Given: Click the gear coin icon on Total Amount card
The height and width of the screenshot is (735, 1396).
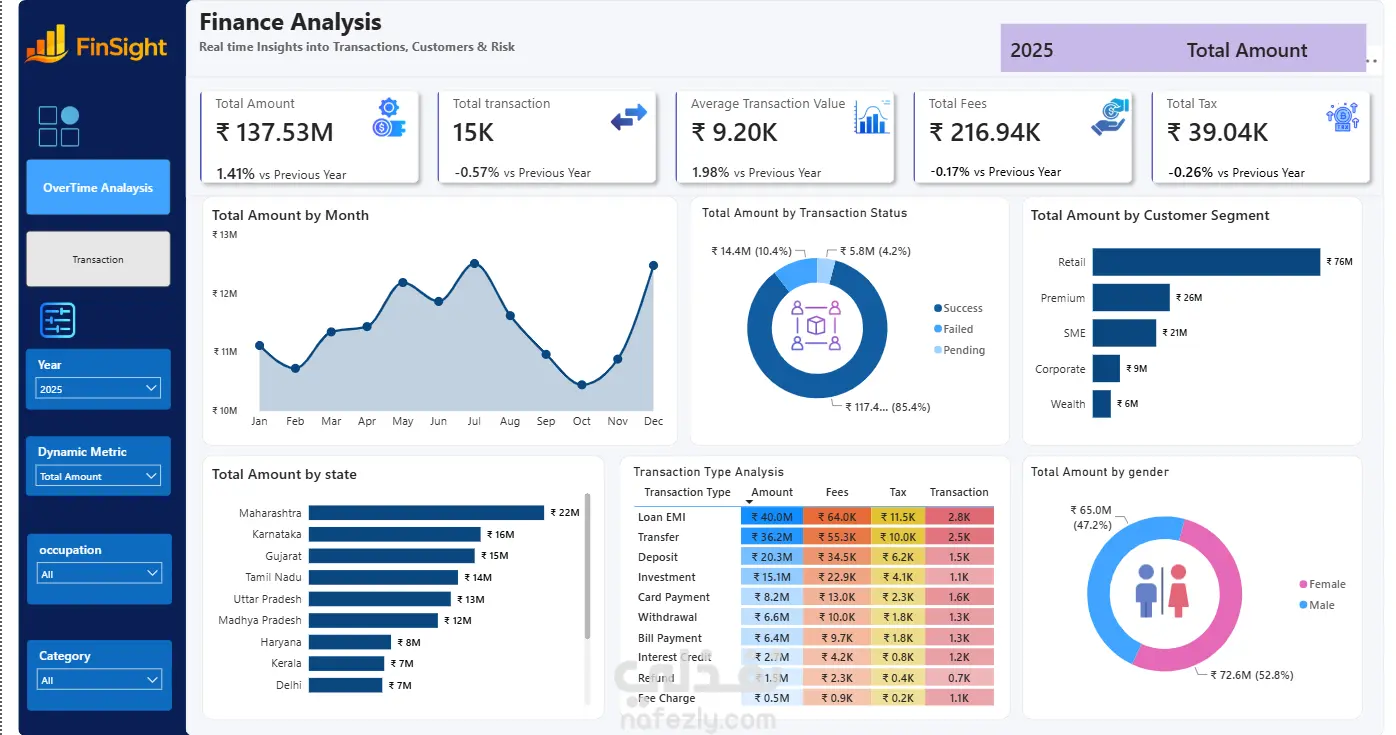Looking at the screenshot, I should [388, 116].
